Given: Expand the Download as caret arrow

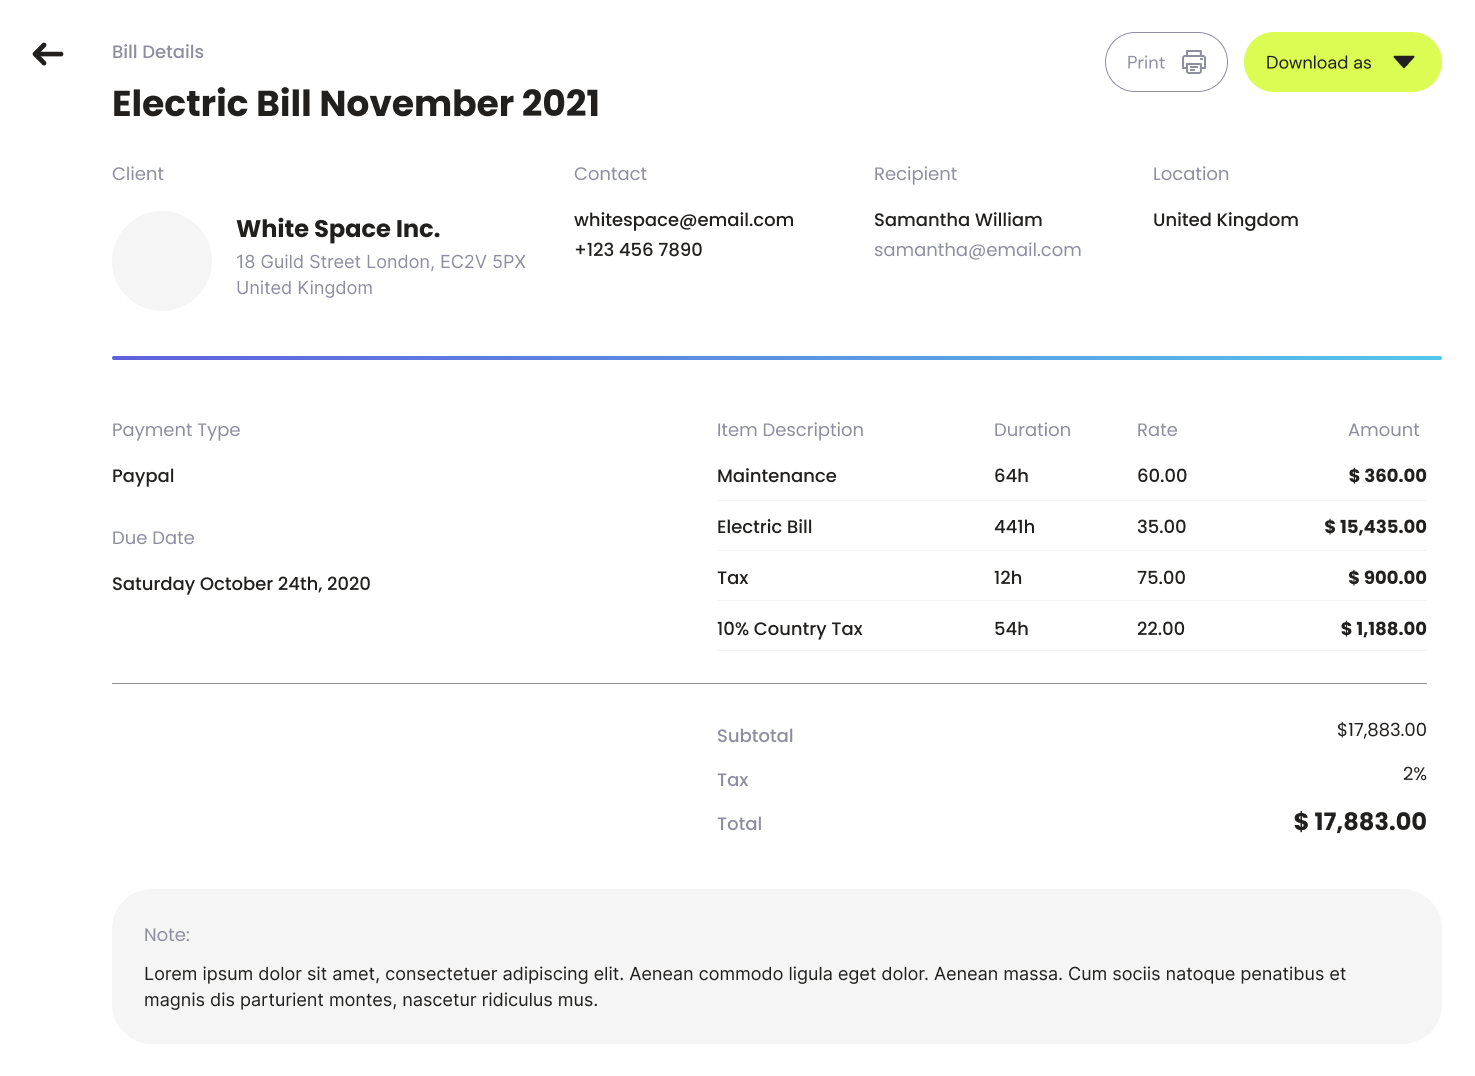Looking at the screenshot, I should [1404, 62].
